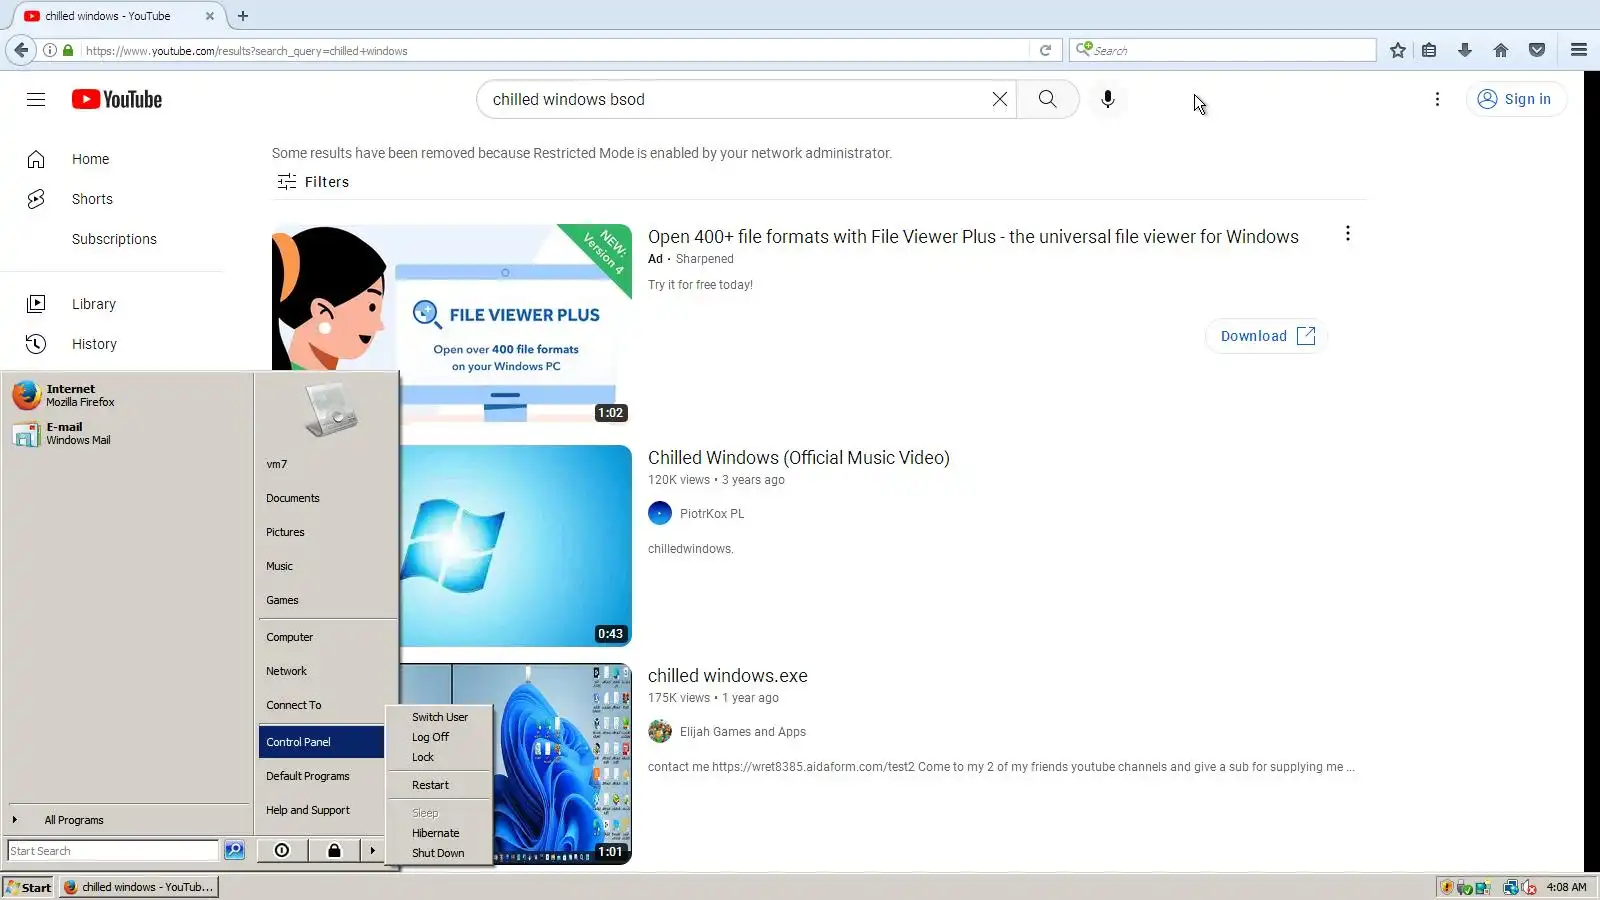Open the Elijah Games and Apps channel name
1600x900 pixels.
tap(743, 732)
